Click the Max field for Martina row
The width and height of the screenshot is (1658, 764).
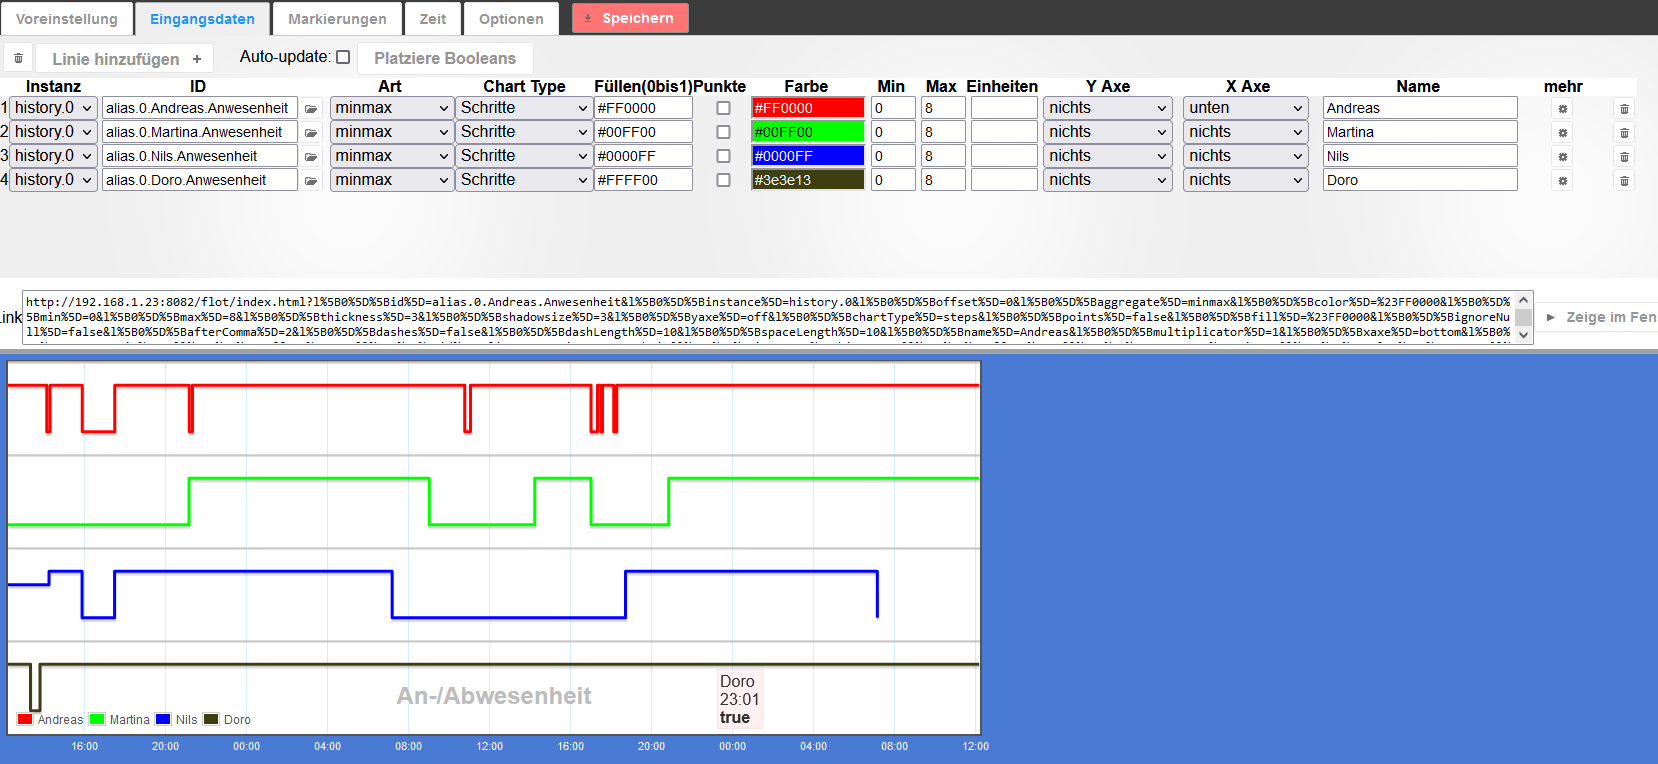pos(943,132)
